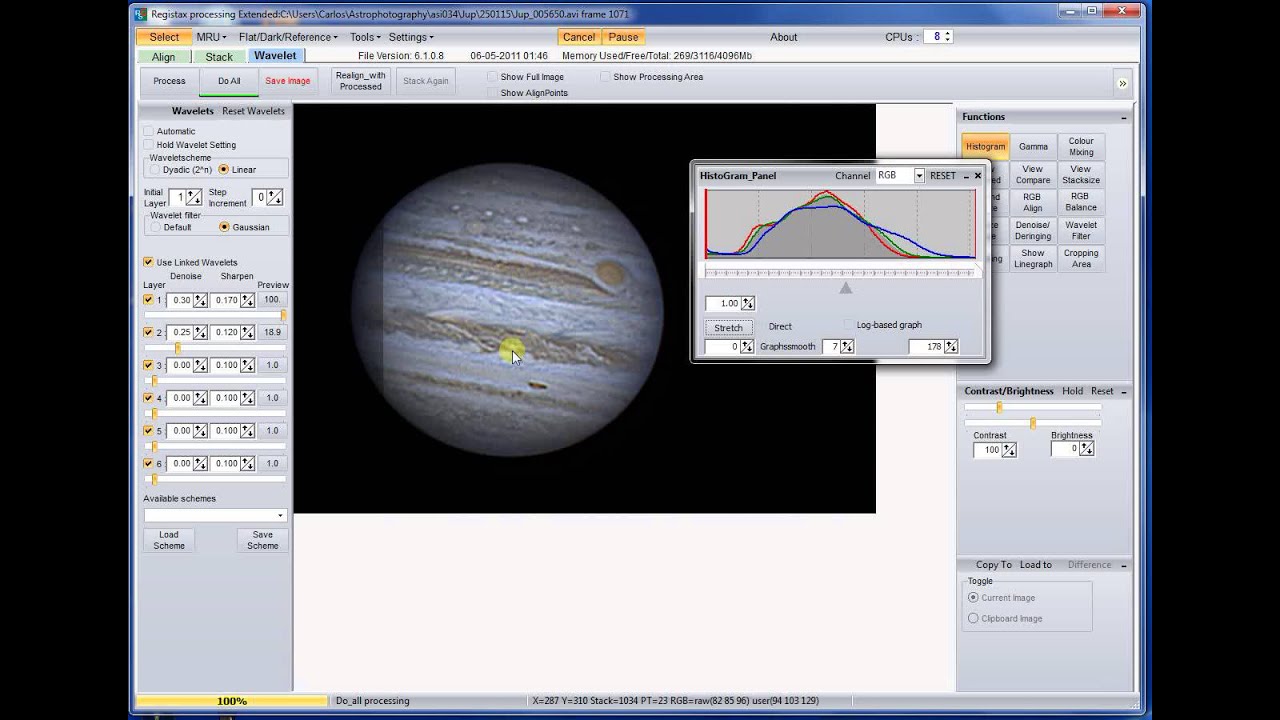Enable the Automatic wavelets checkbox
Screen dimensions: 1280x720
[x=149, y=131]
